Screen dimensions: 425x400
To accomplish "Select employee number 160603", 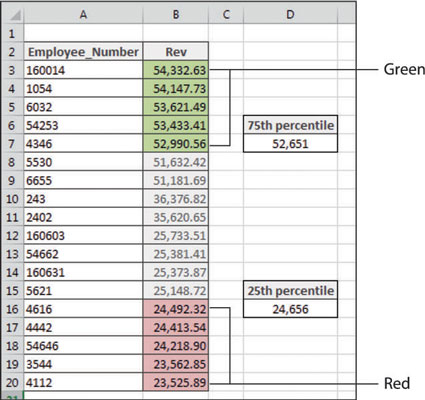I will 83,236.
